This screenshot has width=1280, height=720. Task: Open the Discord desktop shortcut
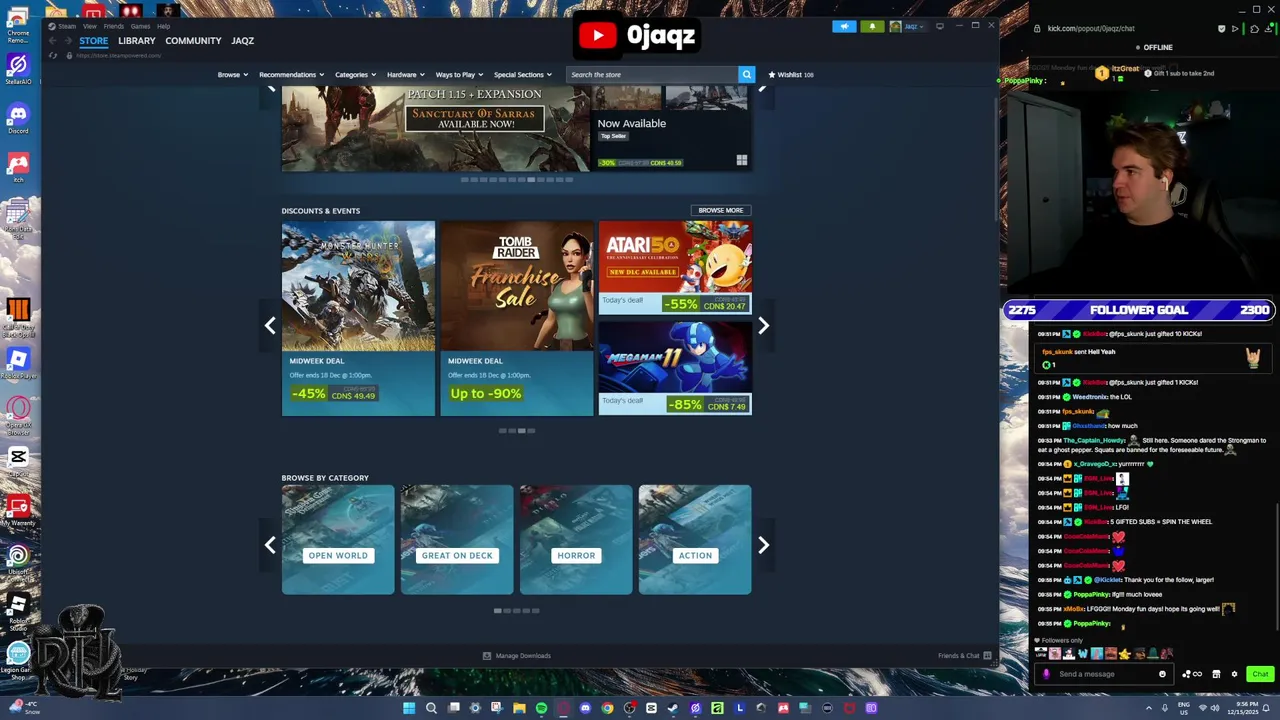[18, 118]
